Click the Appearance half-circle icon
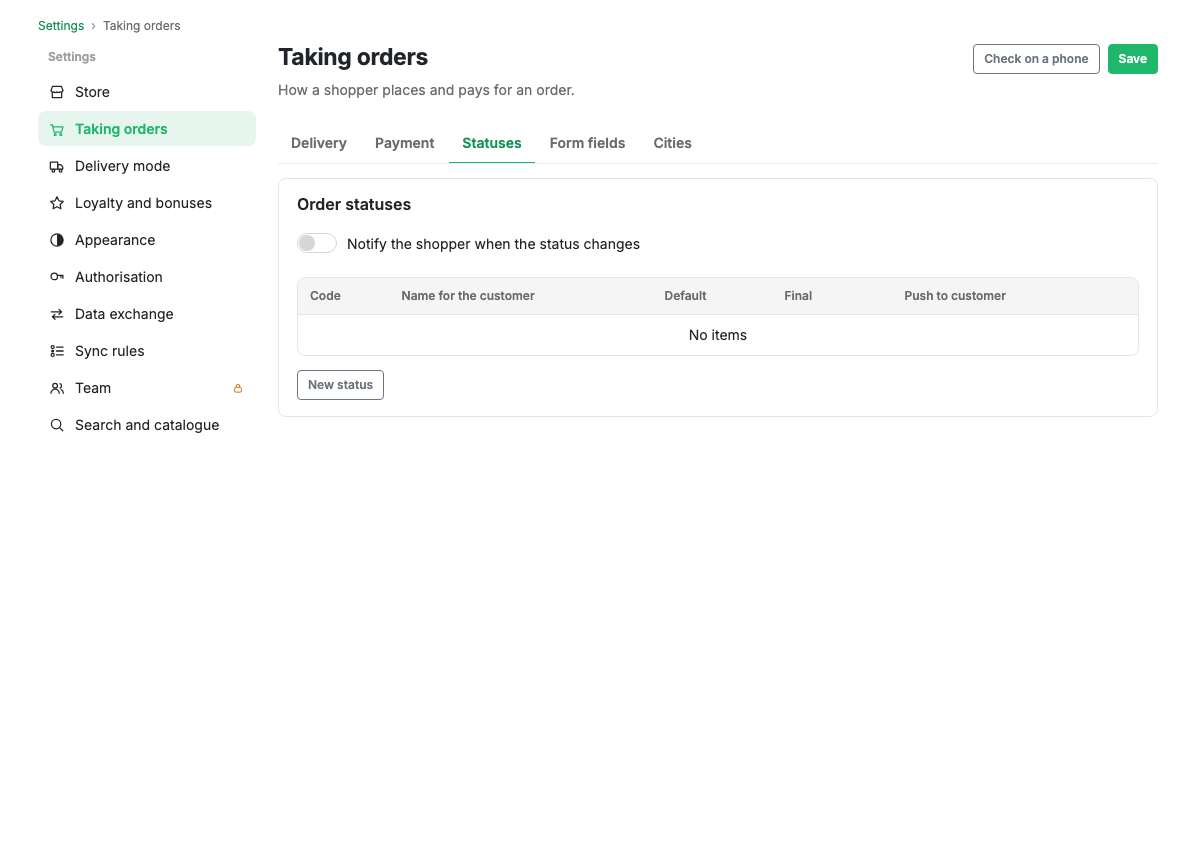Viewport: 1196px width, 848px height. [x=57, y=240]
